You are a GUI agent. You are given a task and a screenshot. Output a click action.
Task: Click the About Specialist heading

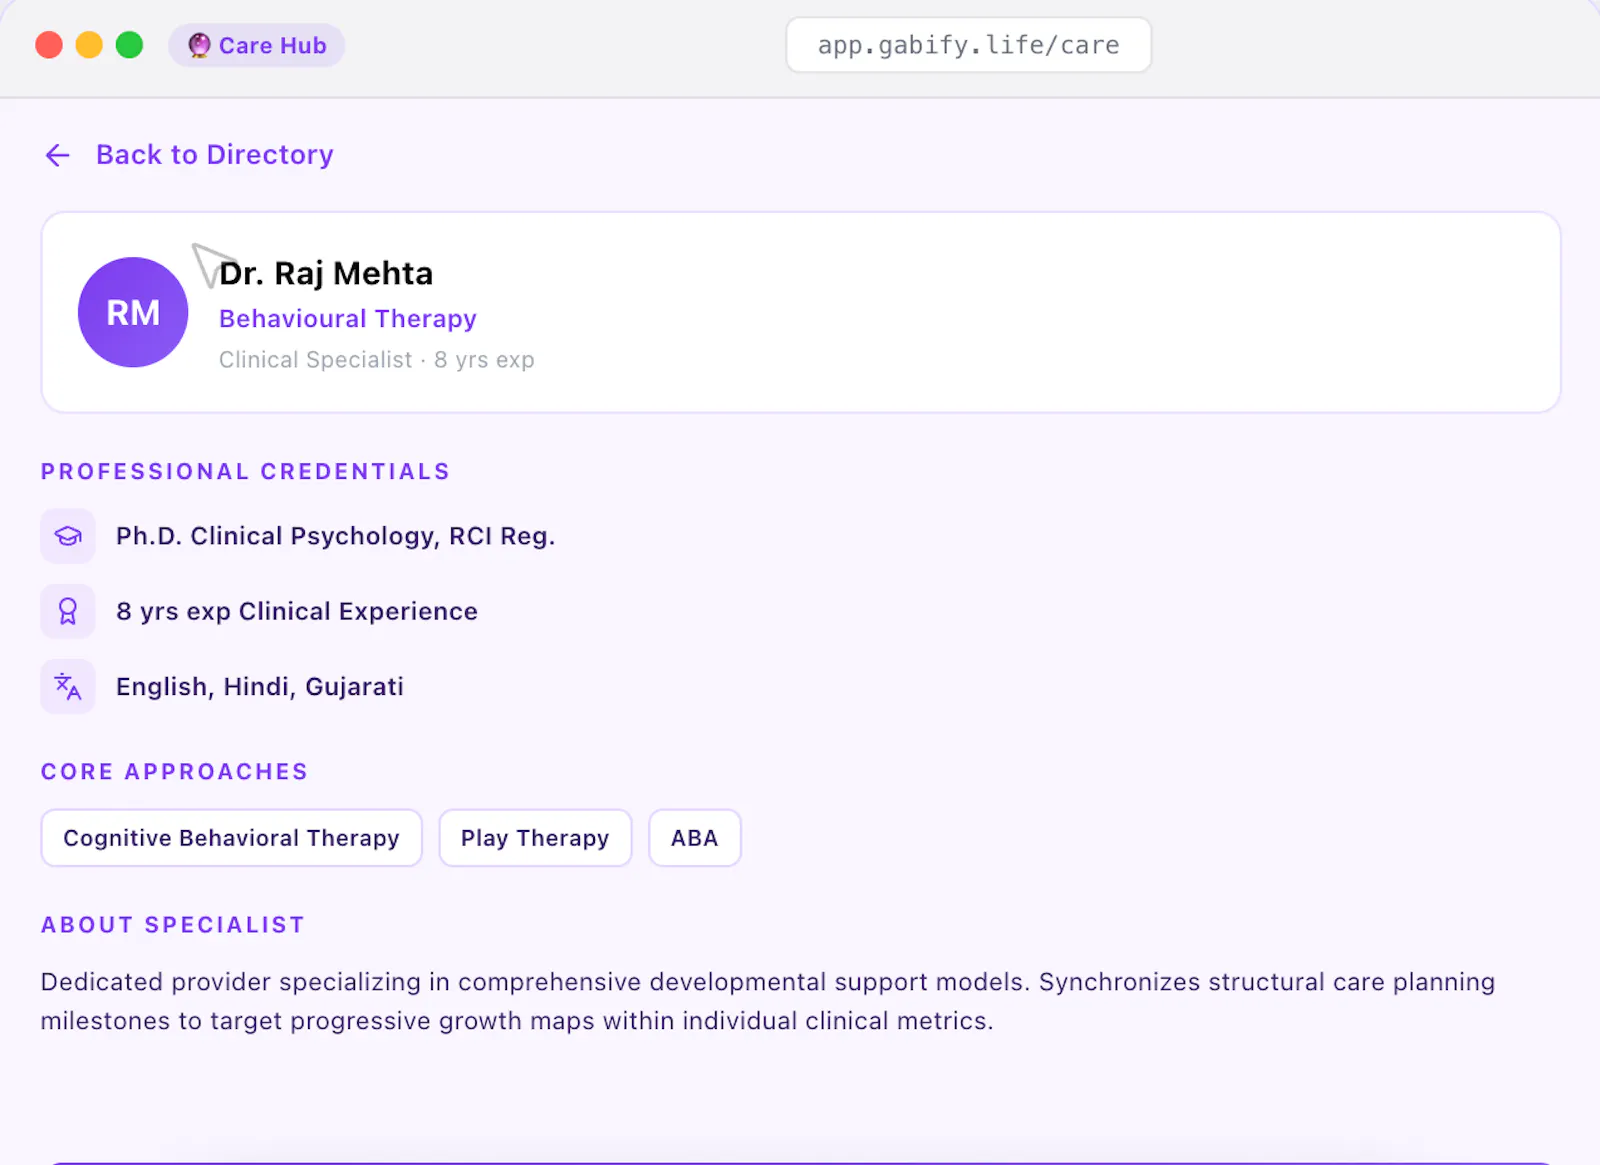coord(172,924)
